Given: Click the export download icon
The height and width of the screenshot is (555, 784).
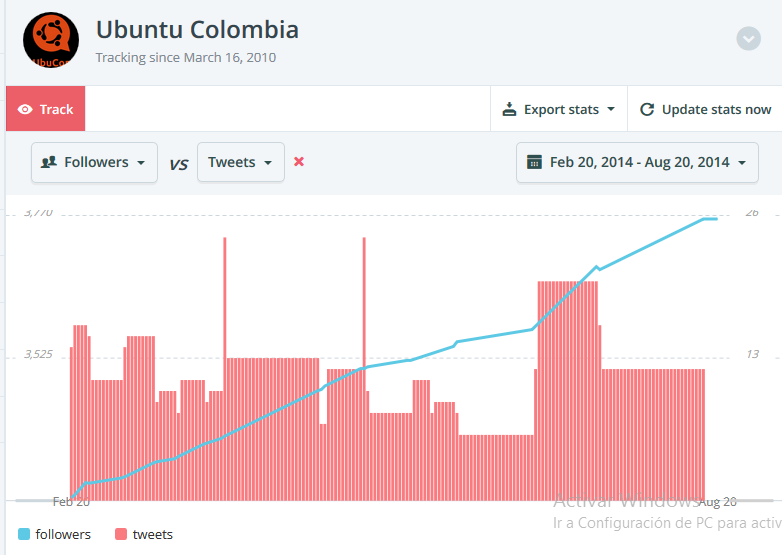Looking at the screenshot, I should click(510, 109).
